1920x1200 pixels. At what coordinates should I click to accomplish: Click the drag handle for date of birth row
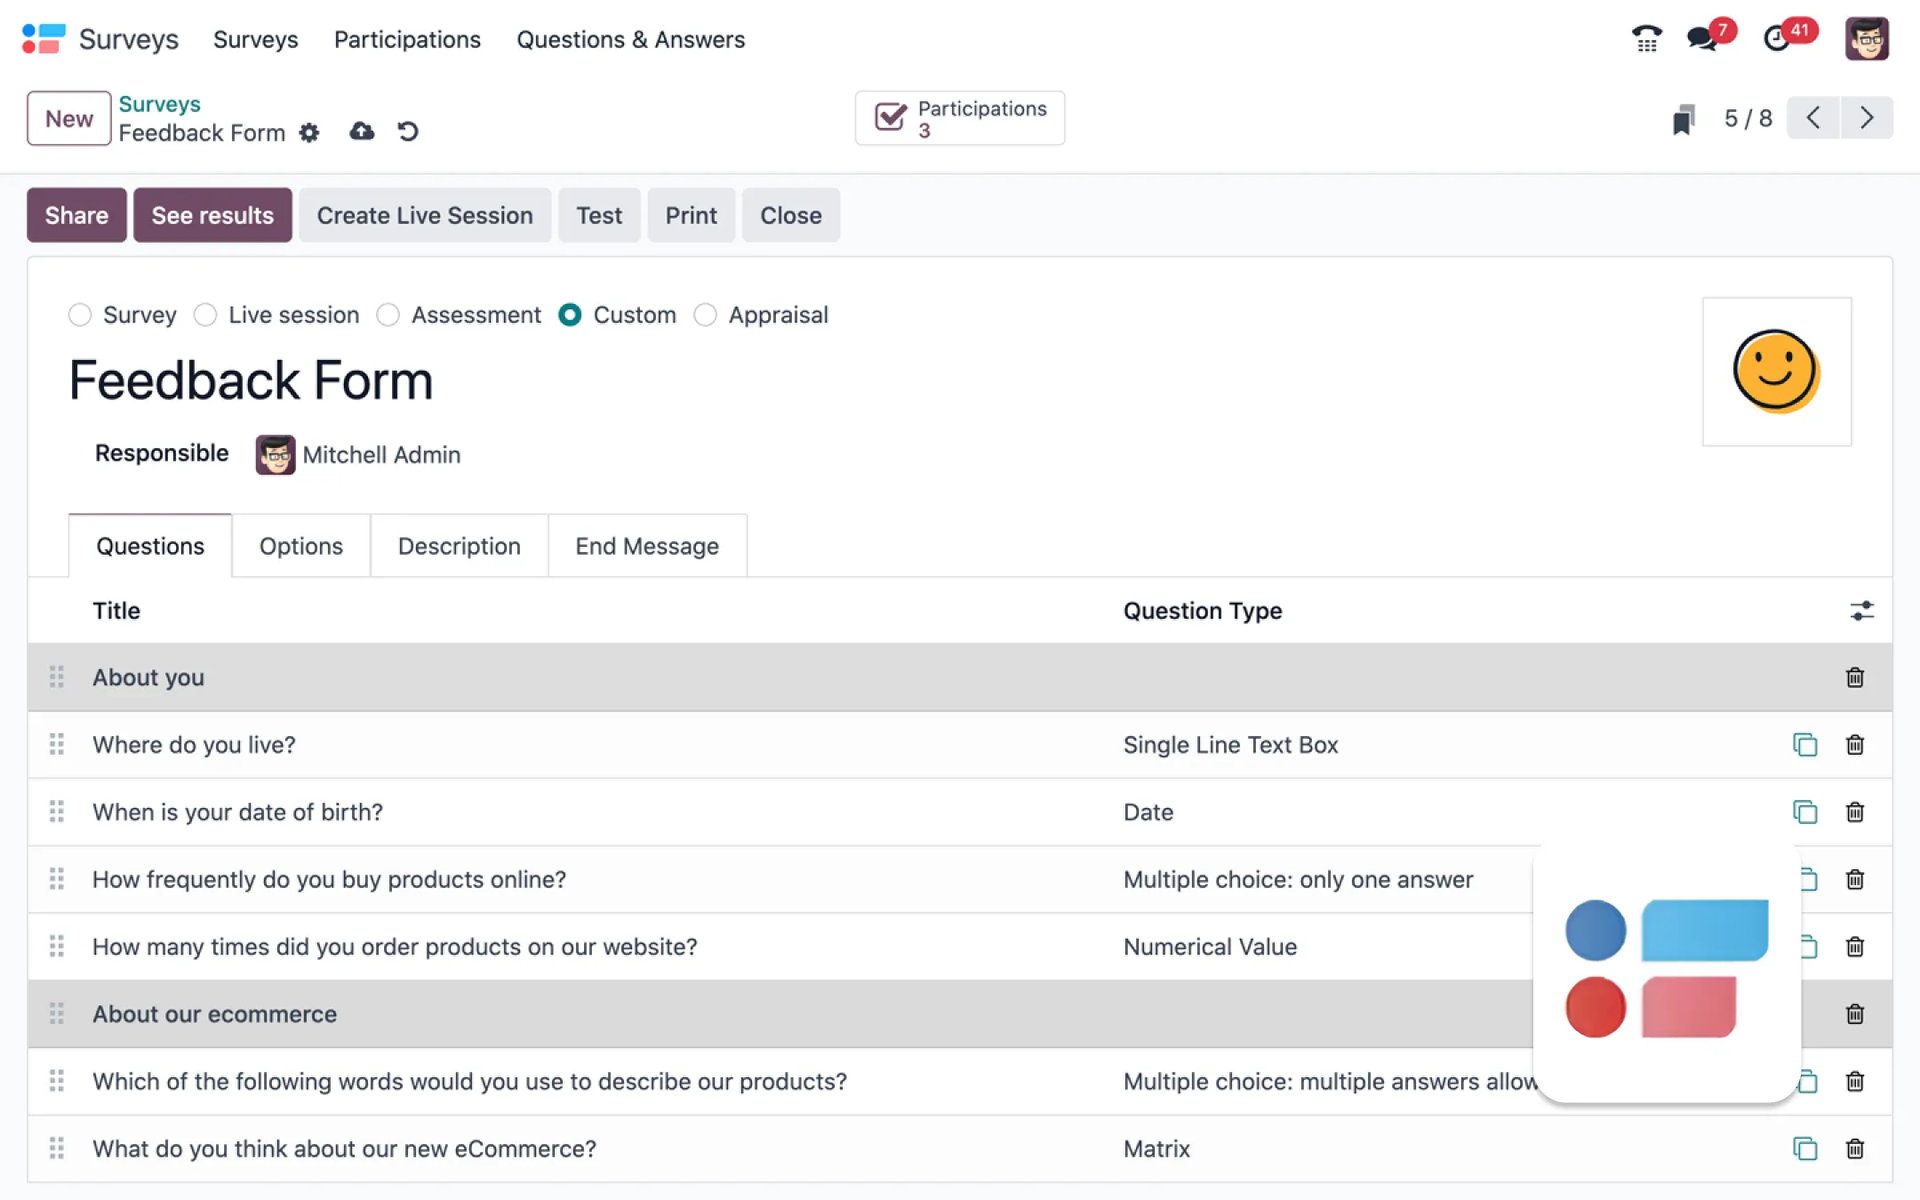[x=57, y=811]
